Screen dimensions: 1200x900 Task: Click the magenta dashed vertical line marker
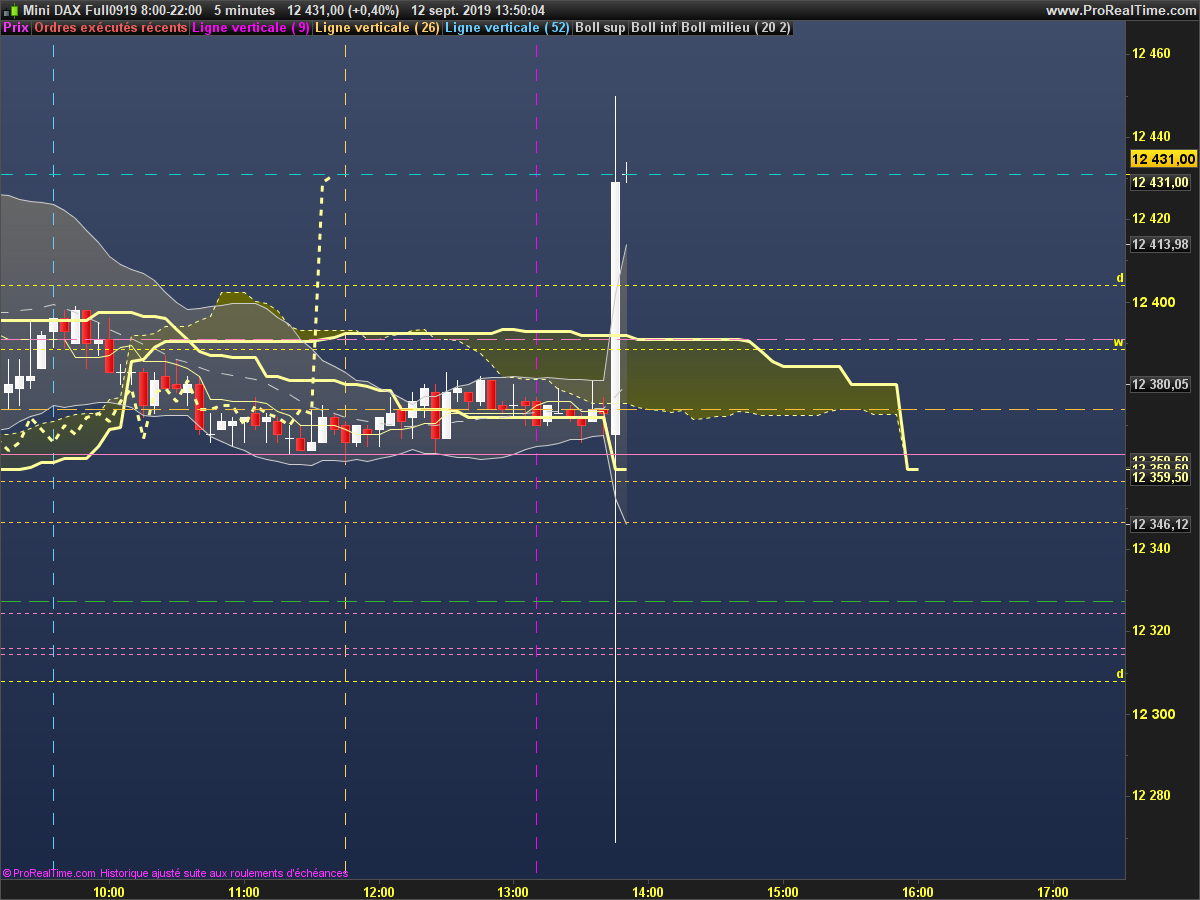pos(537,460)
